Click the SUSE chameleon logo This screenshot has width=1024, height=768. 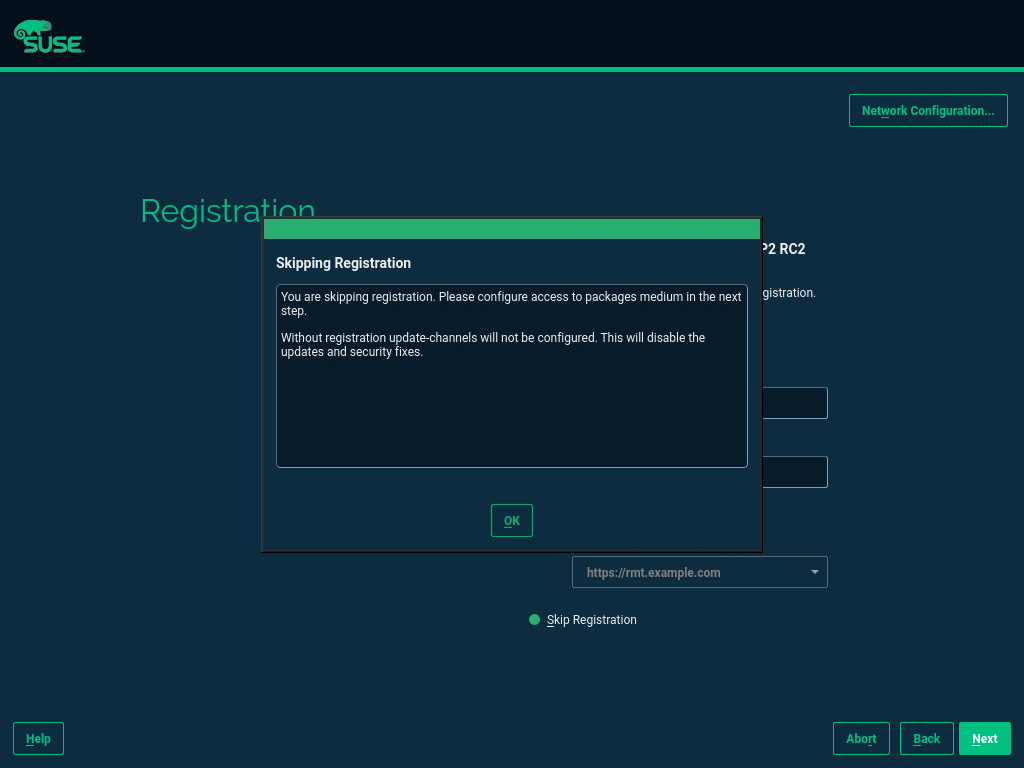(x=48, y=36)
